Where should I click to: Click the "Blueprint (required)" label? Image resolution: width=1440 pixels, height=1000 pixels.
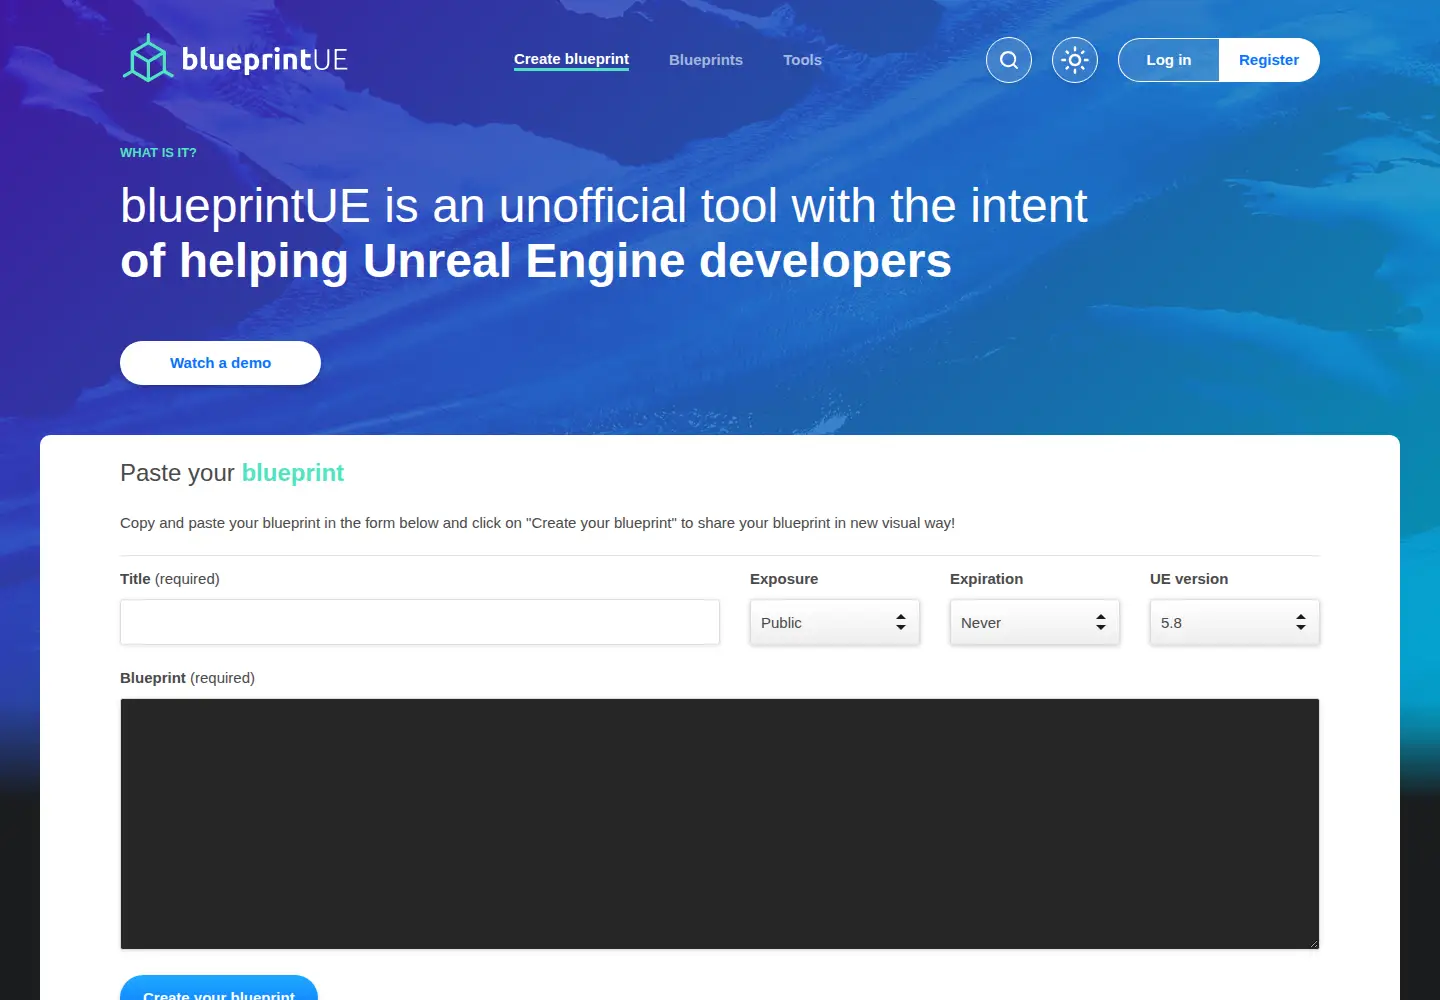187,678
